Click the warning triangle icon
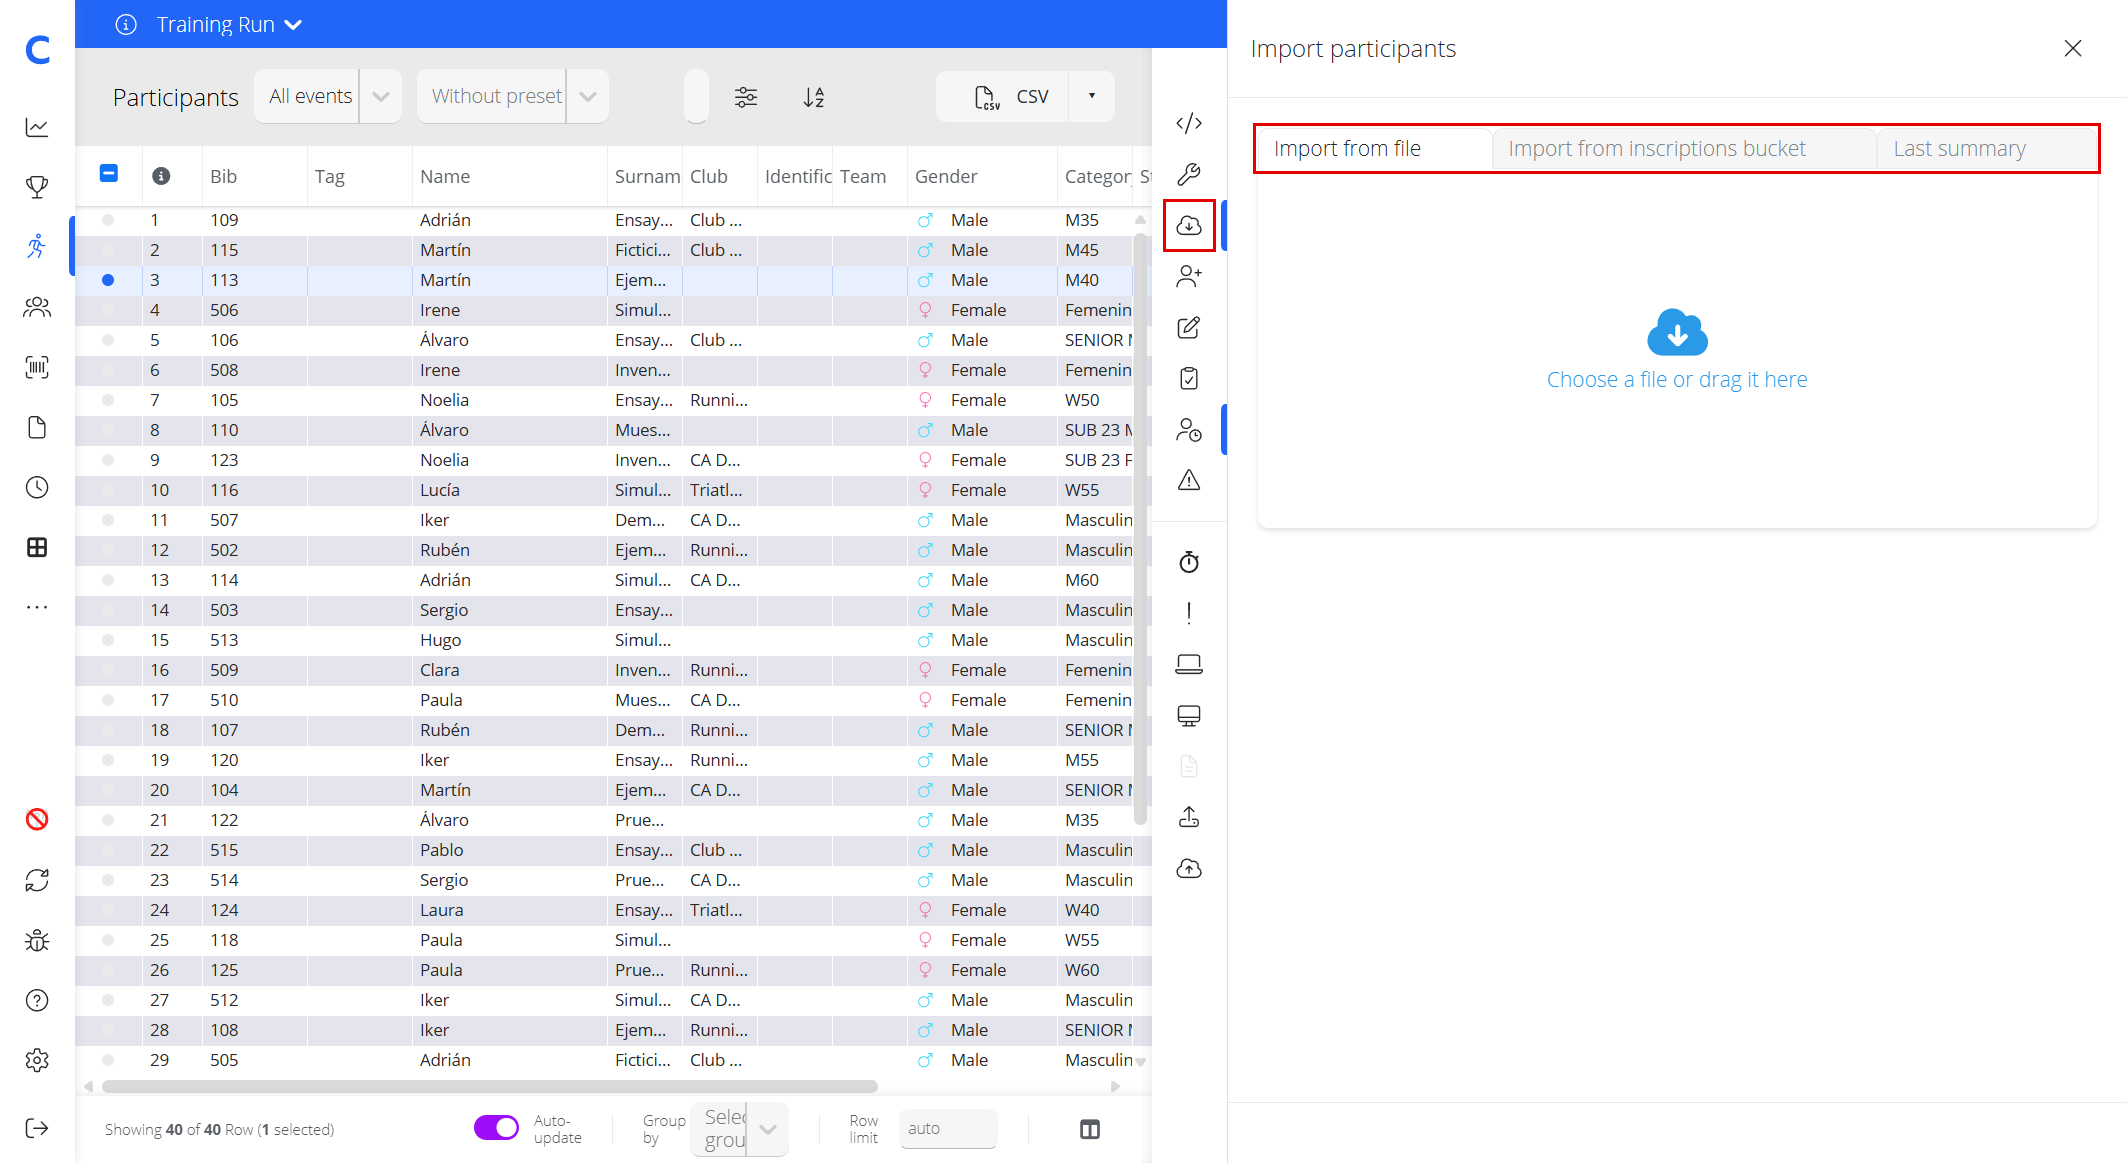Viewport: 2127px width, 1163px height. (1188, 480)
